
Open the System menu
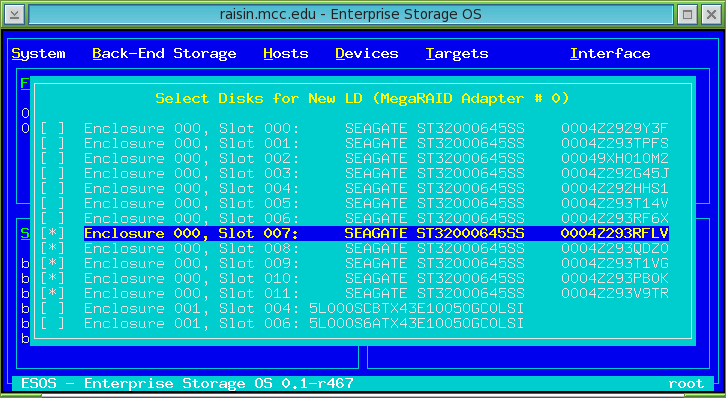(x=38, y=54)
